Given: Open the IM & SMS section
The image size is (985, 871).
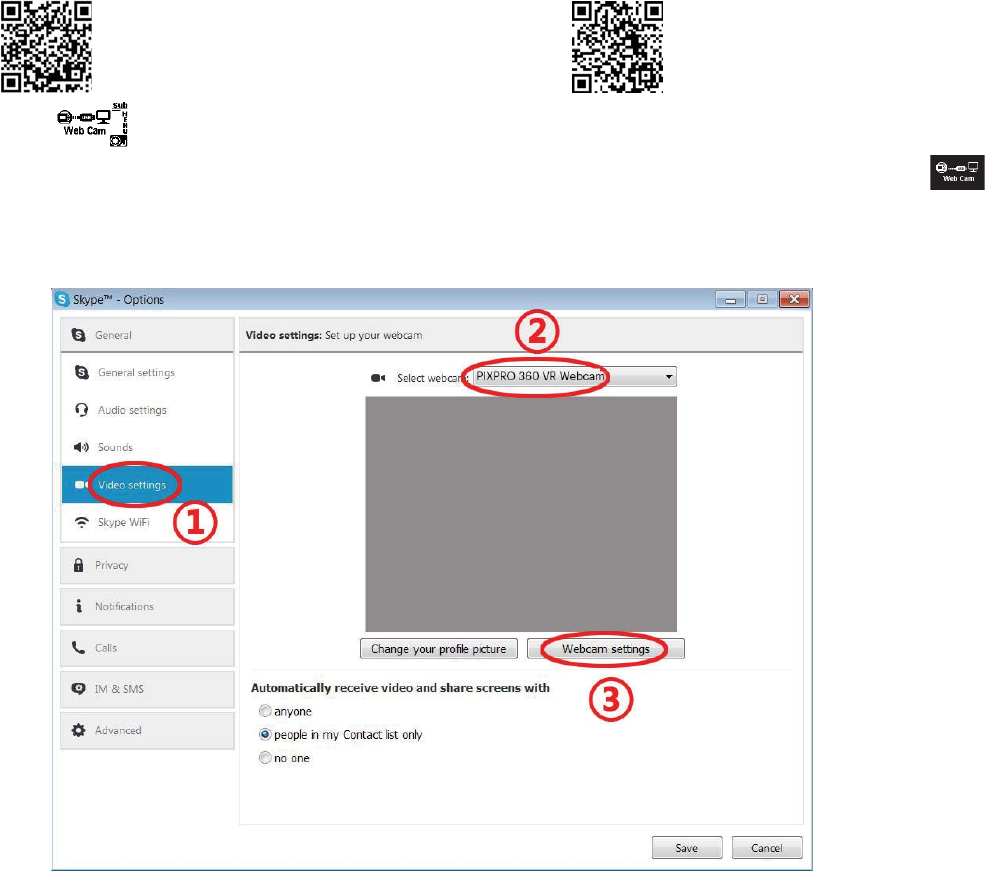Looking at the screenshot, I should pos(147,690).
